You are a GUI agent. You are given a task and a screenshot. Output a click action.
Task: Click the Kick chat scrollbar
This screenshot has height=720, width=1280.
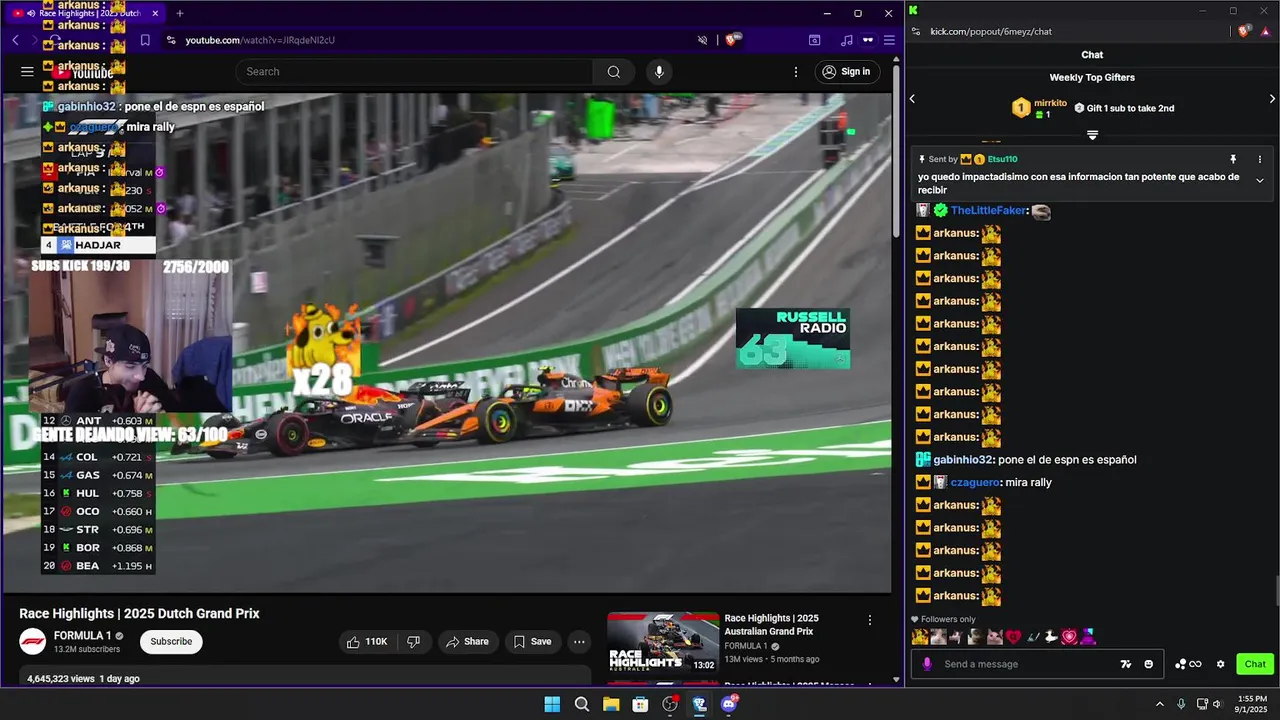(1275, 592)
